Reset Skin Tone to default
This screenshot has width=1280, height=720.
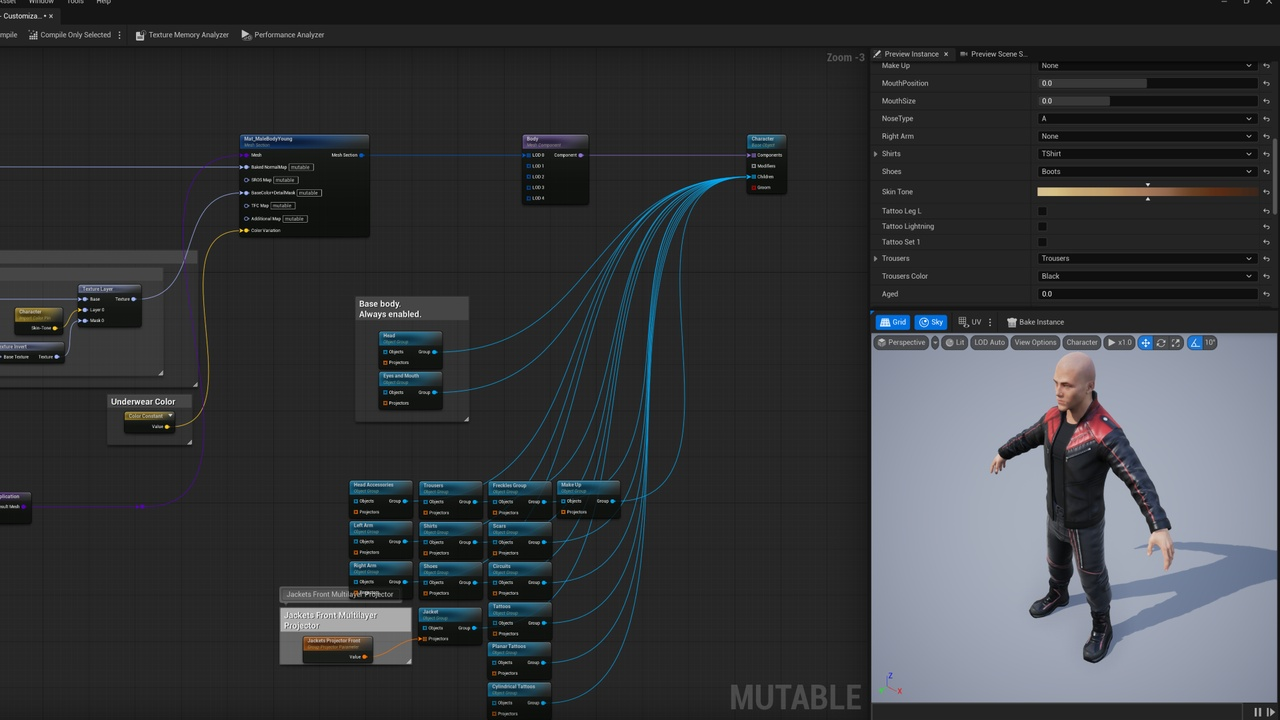pos(1266,192)
